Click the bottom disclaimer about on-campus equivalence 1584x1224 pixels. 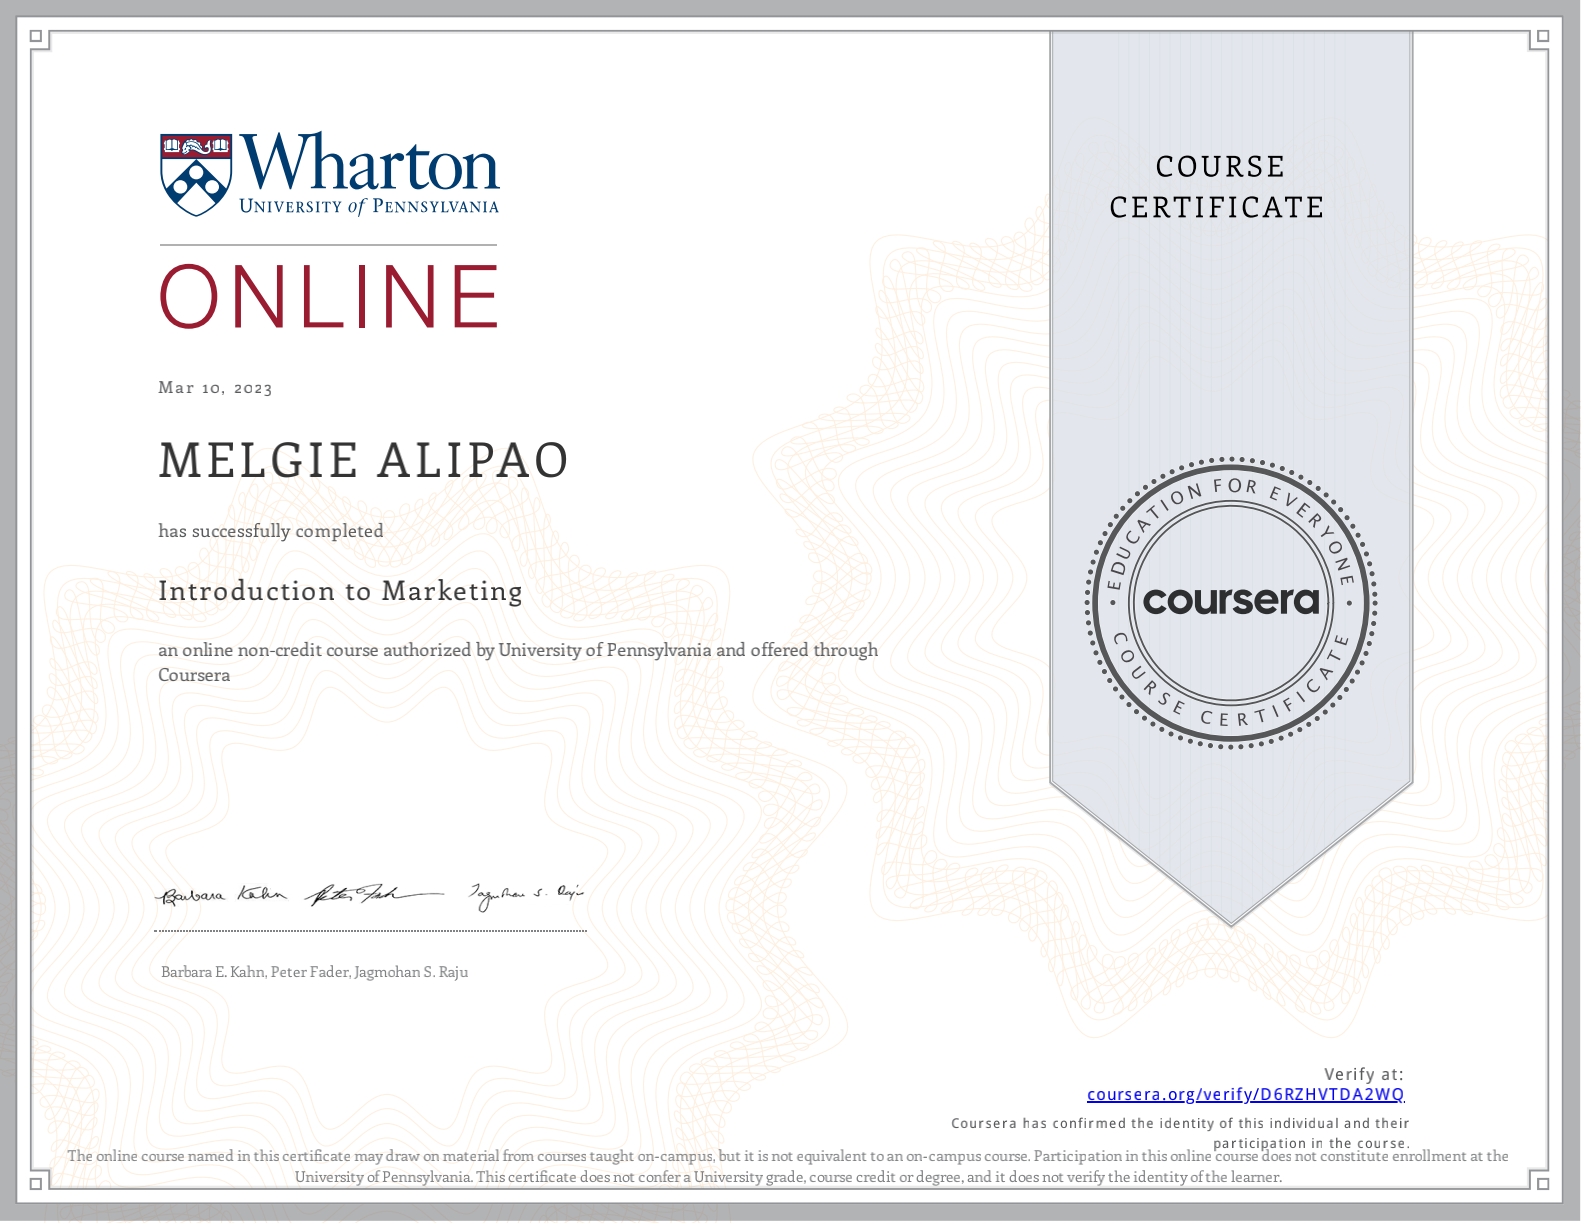pyautogui.click(x=788, y=1167)
